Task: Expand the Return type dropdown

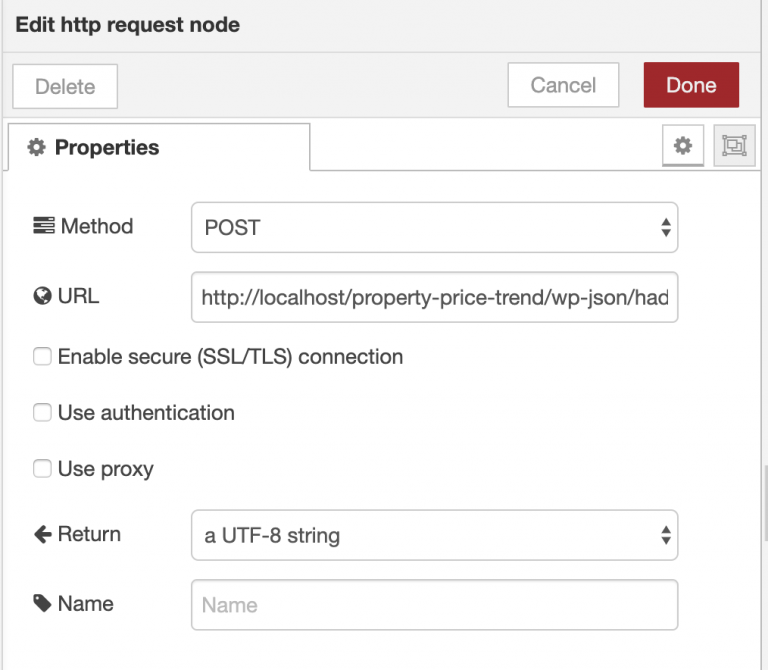Action: tap(434, 535)
